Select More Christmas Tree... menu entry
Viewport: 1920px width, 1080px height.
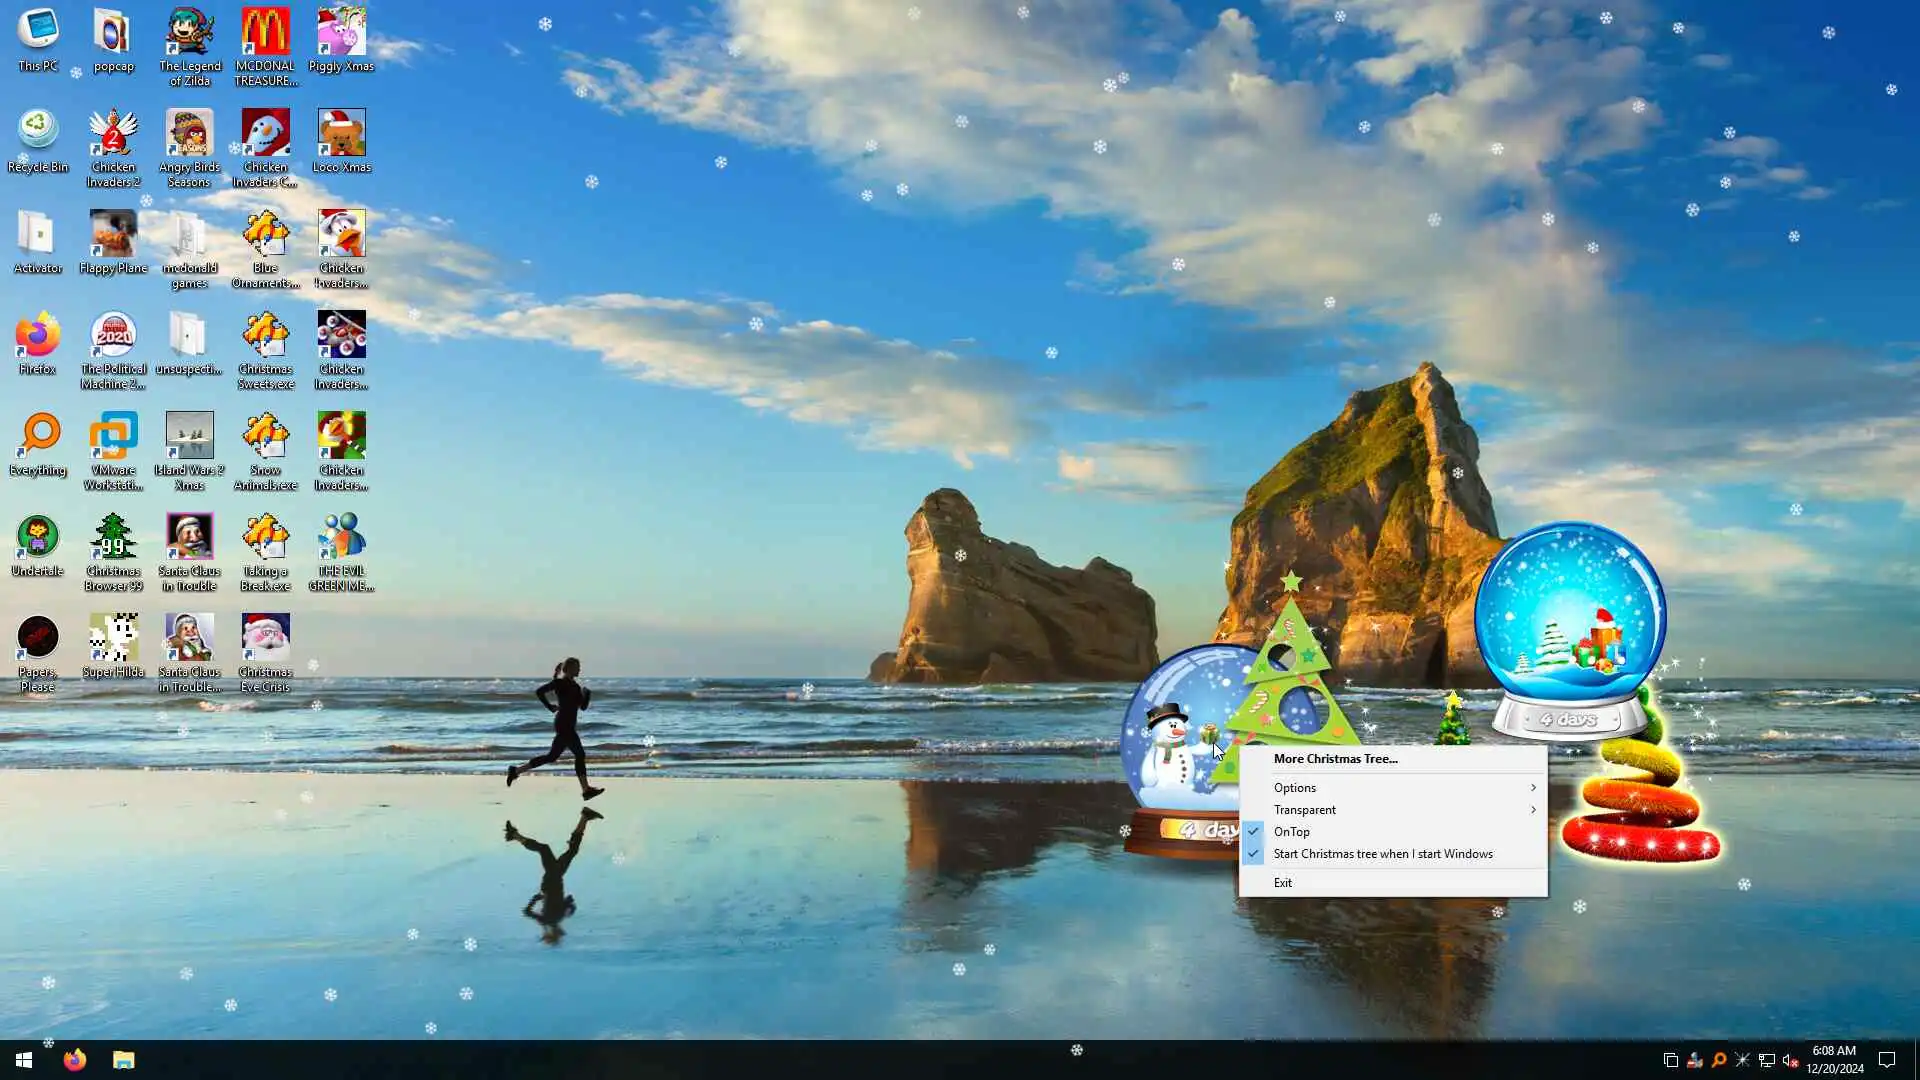(x=1335, y=759)
